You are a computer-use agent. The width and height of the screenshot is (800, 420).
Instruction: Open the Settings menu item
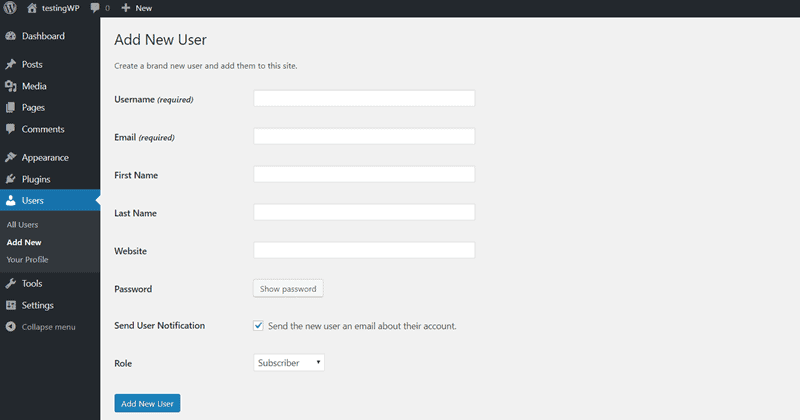click(37, 305)
